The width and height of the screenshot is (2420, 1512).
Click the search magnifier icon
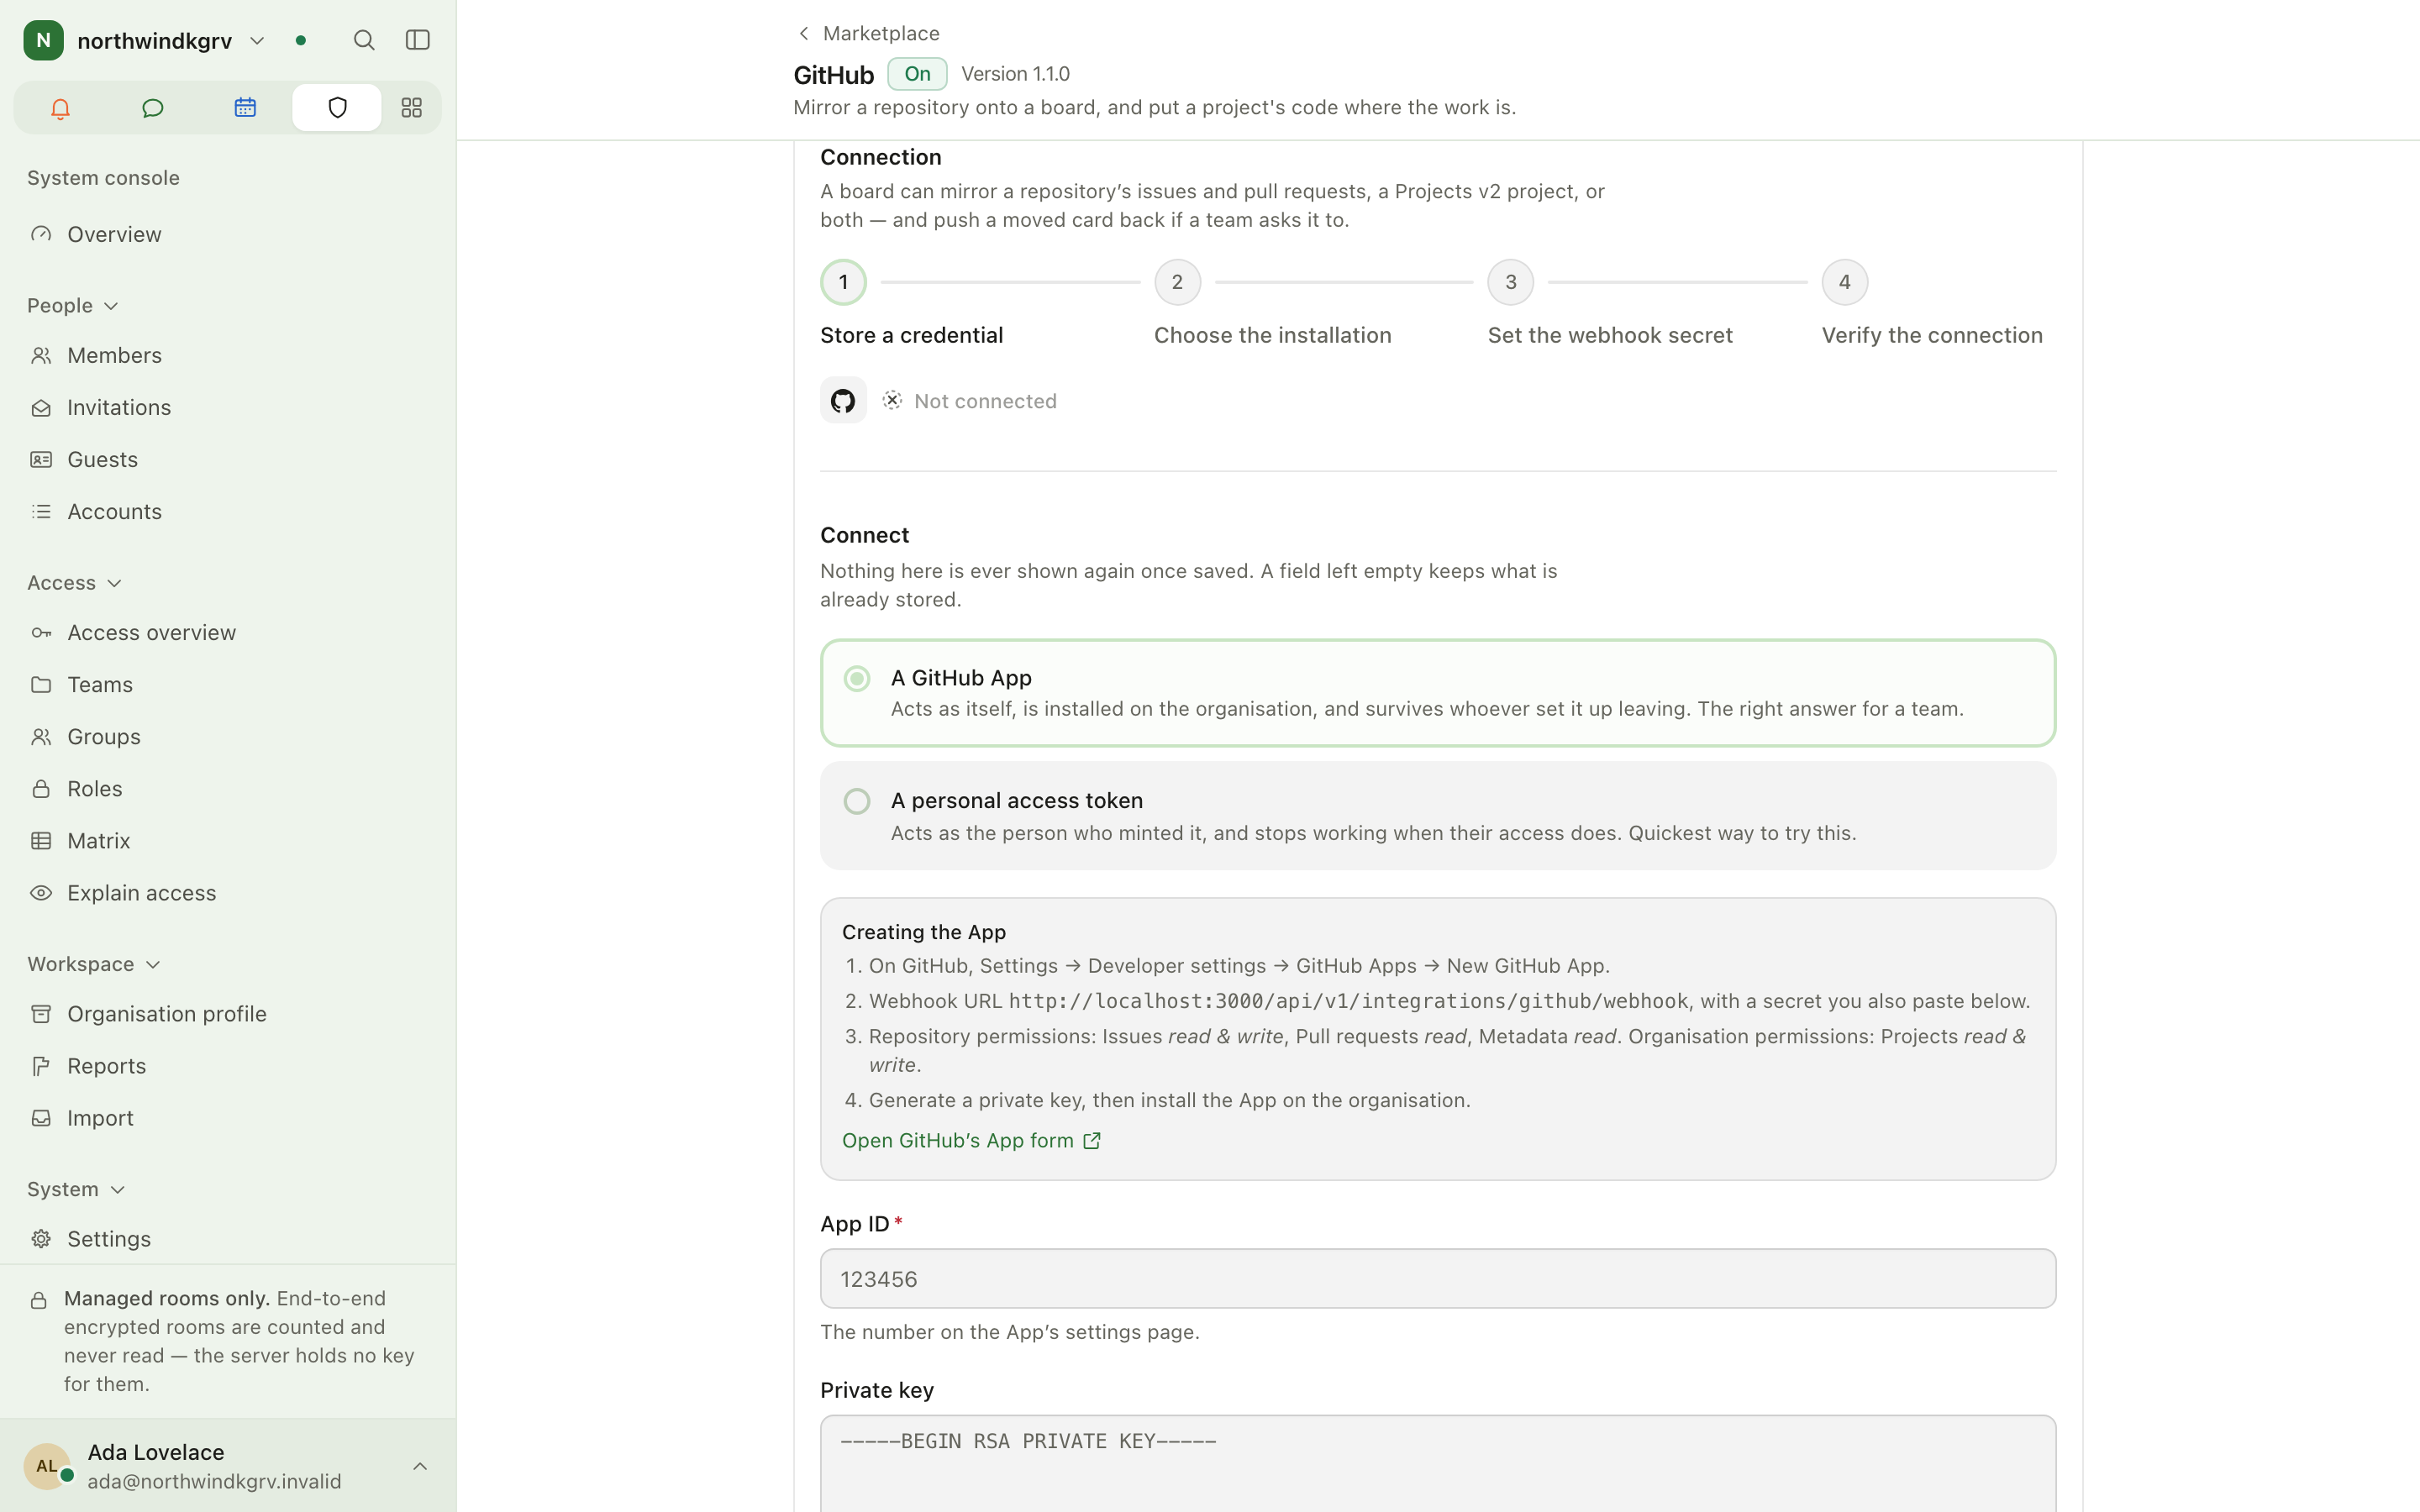[364, 40]
